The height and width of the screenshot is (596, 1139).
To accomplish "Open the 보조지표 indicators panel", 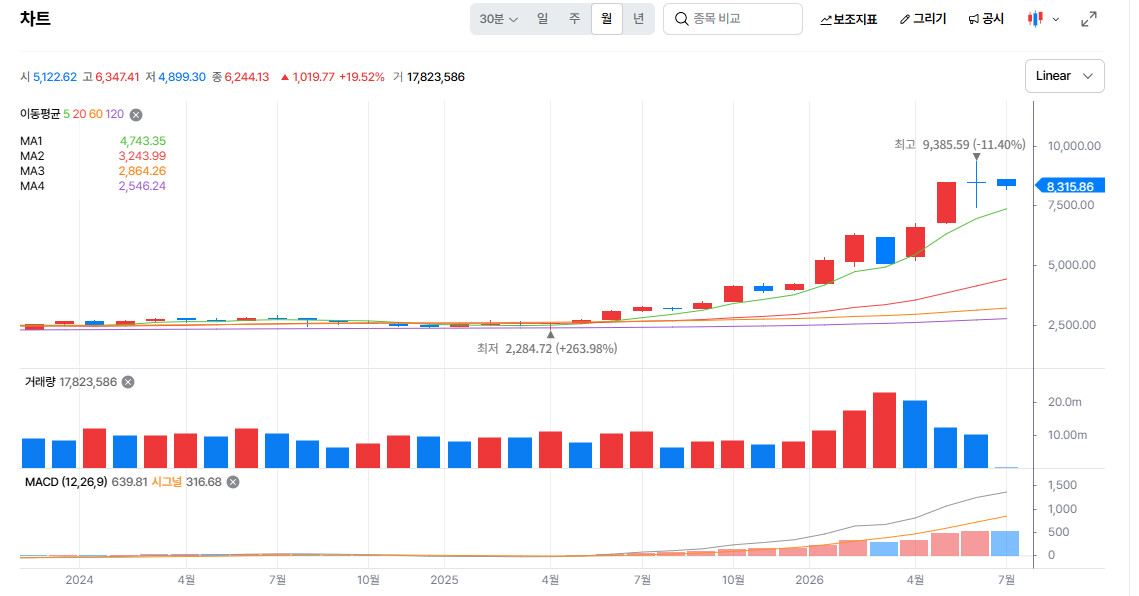I will [x=848, y=20].
